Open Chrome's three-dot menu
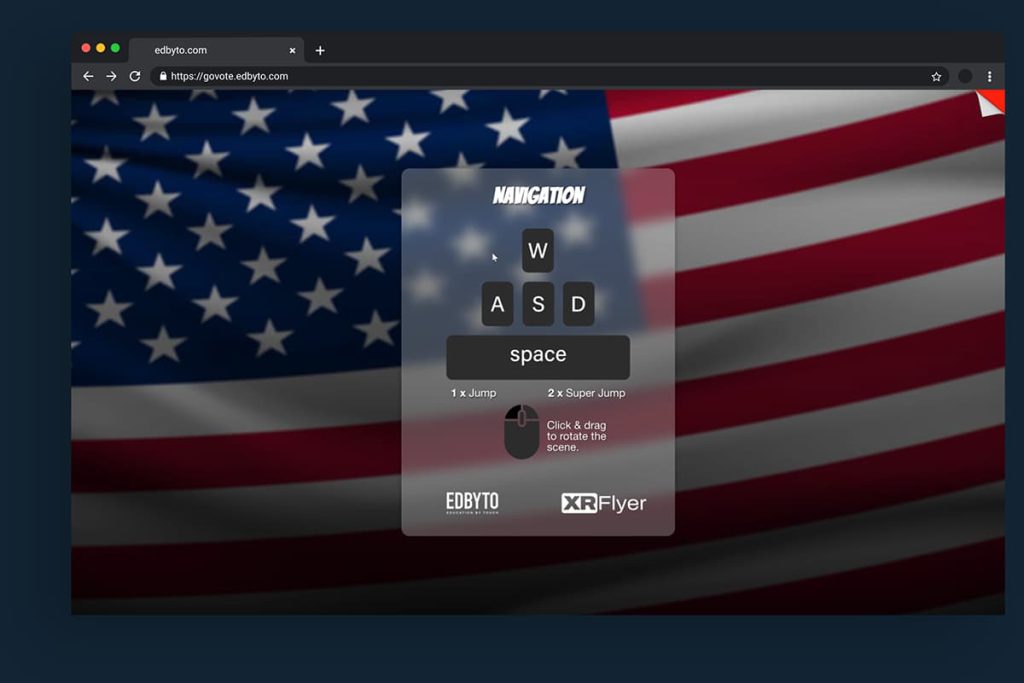 (x=989, y=76)
